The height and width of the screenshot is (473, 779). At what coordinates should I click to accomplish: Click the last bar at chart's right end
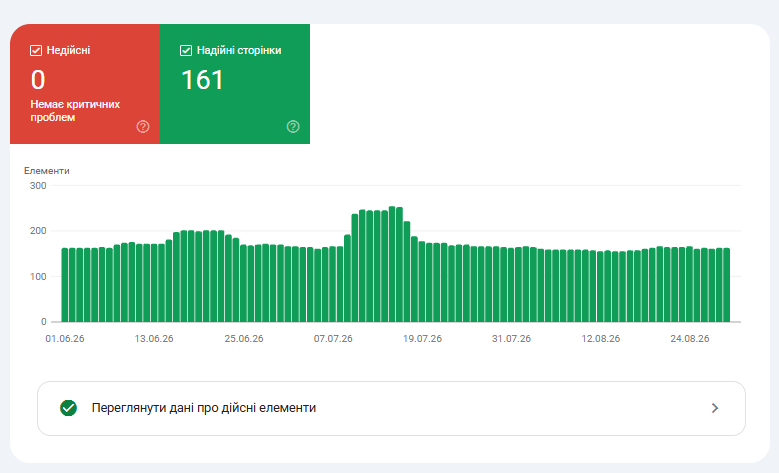pyautogui.click(x=726, y=285)
